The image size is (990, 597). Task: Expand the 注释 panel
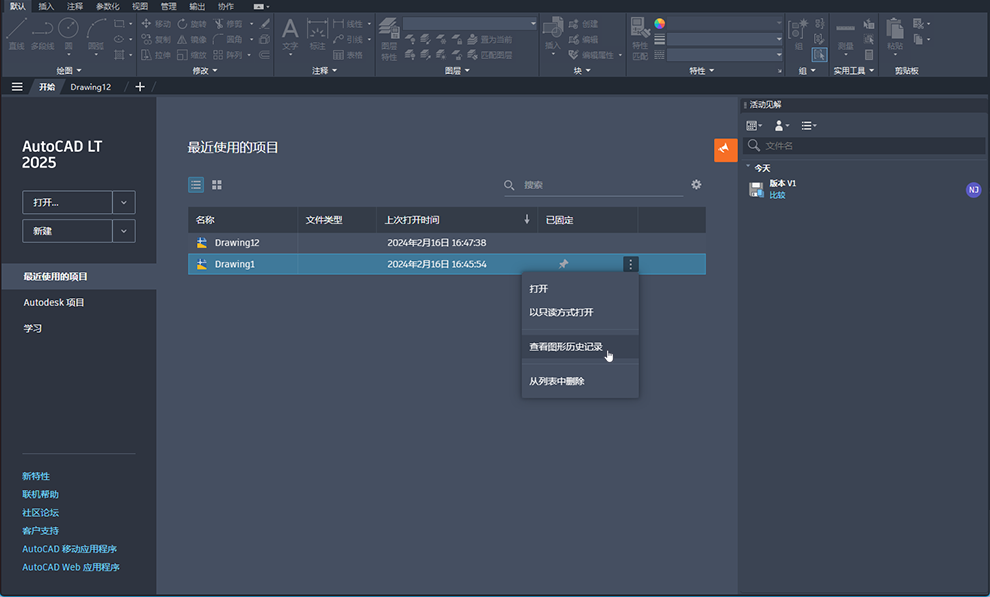(x=325, y=71)
